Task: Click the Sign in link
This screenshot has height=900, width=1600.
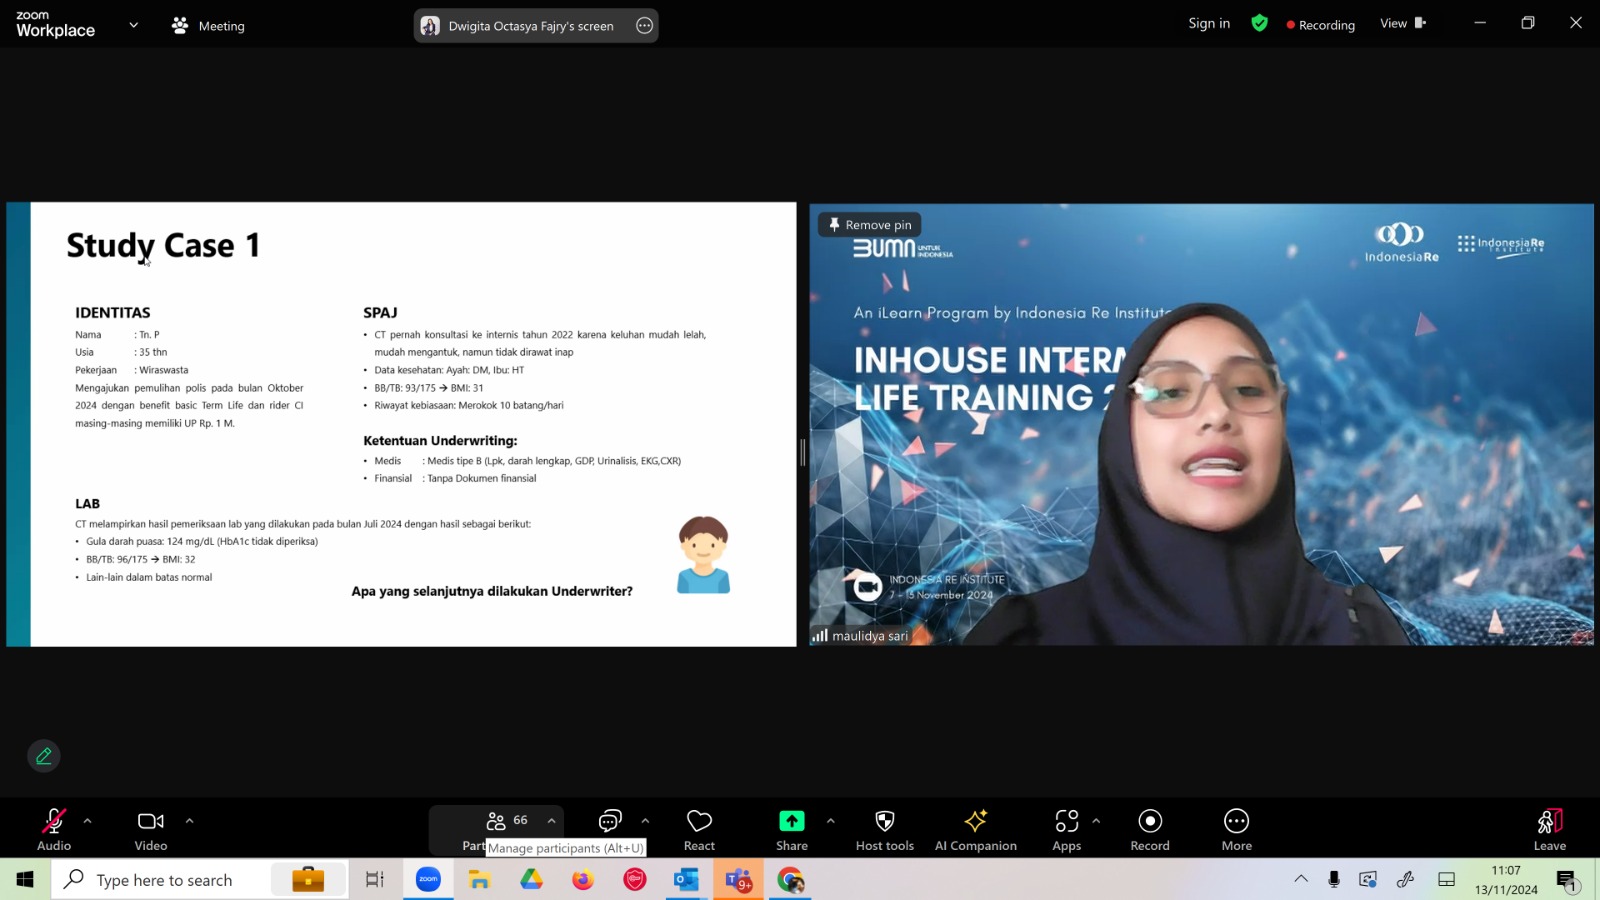Action: tap(1209, 23)
